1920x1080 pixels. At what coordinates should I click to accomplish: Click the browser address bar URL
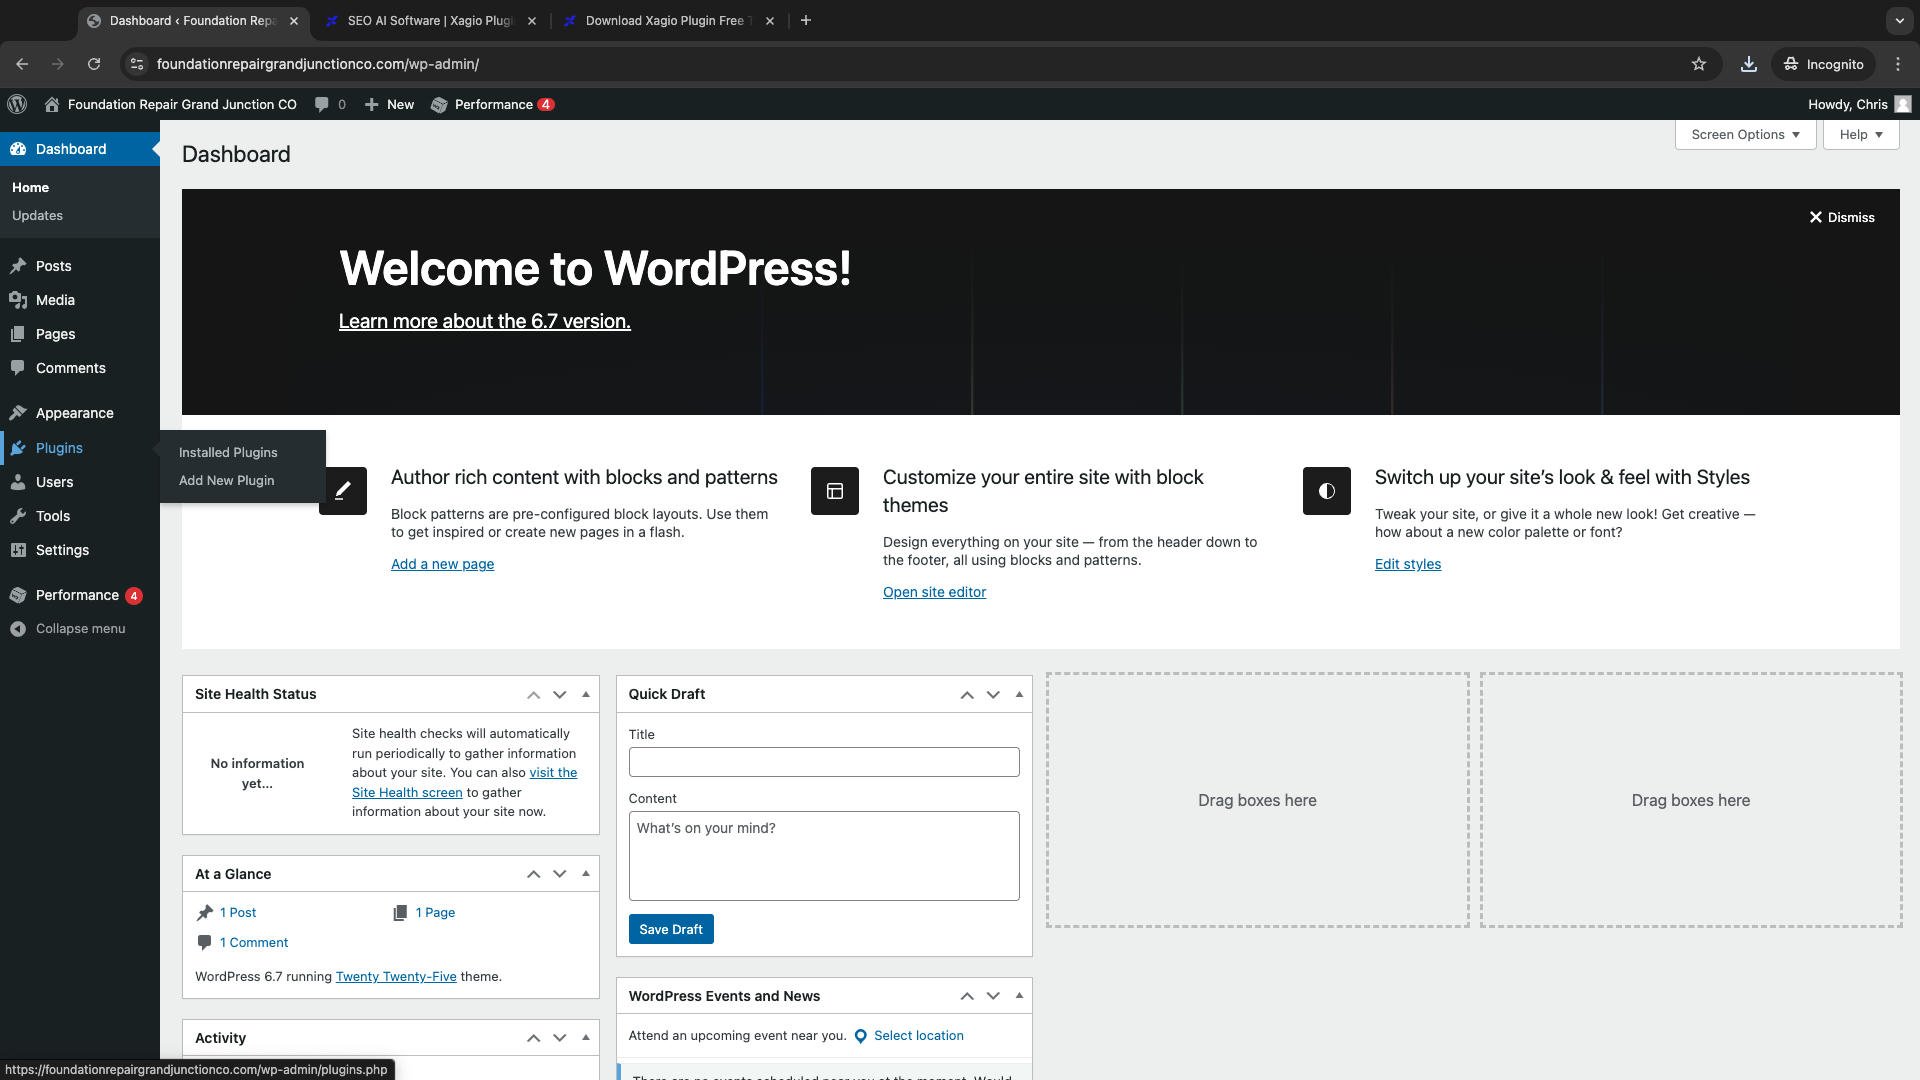coord(318,64)
